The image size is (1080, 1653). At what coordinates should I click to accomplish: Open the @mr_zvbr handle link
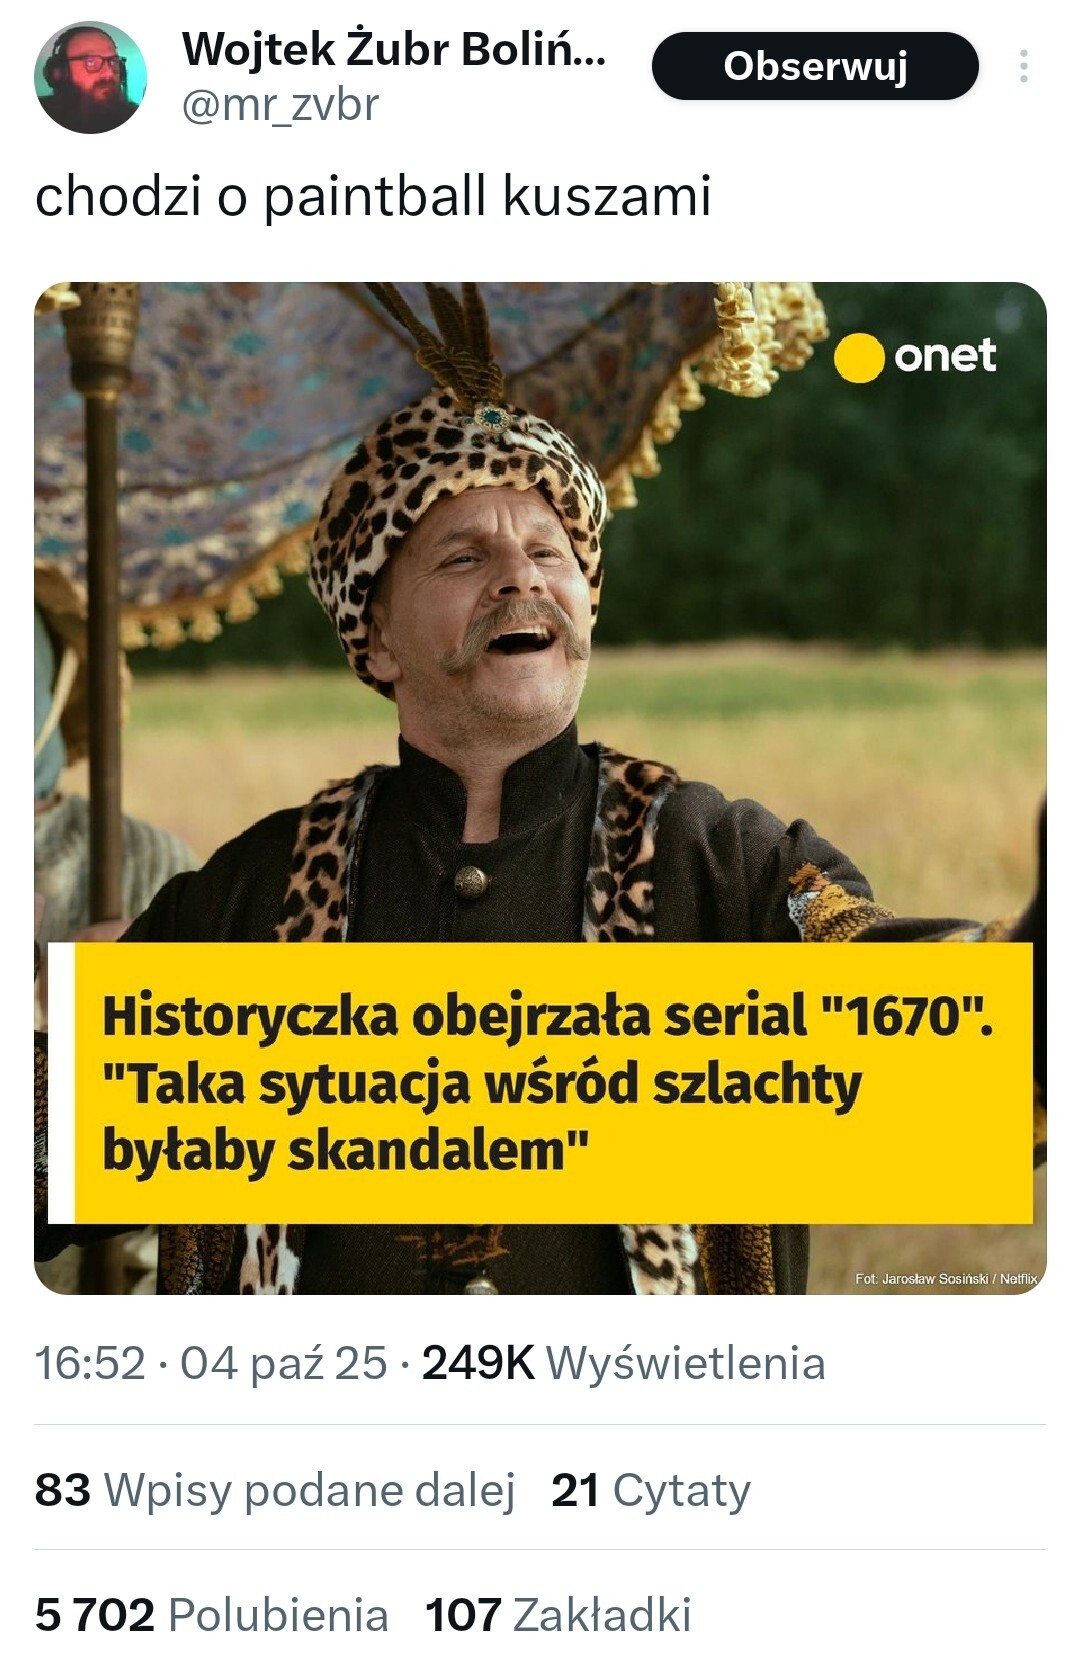click(x=280, y=105)
